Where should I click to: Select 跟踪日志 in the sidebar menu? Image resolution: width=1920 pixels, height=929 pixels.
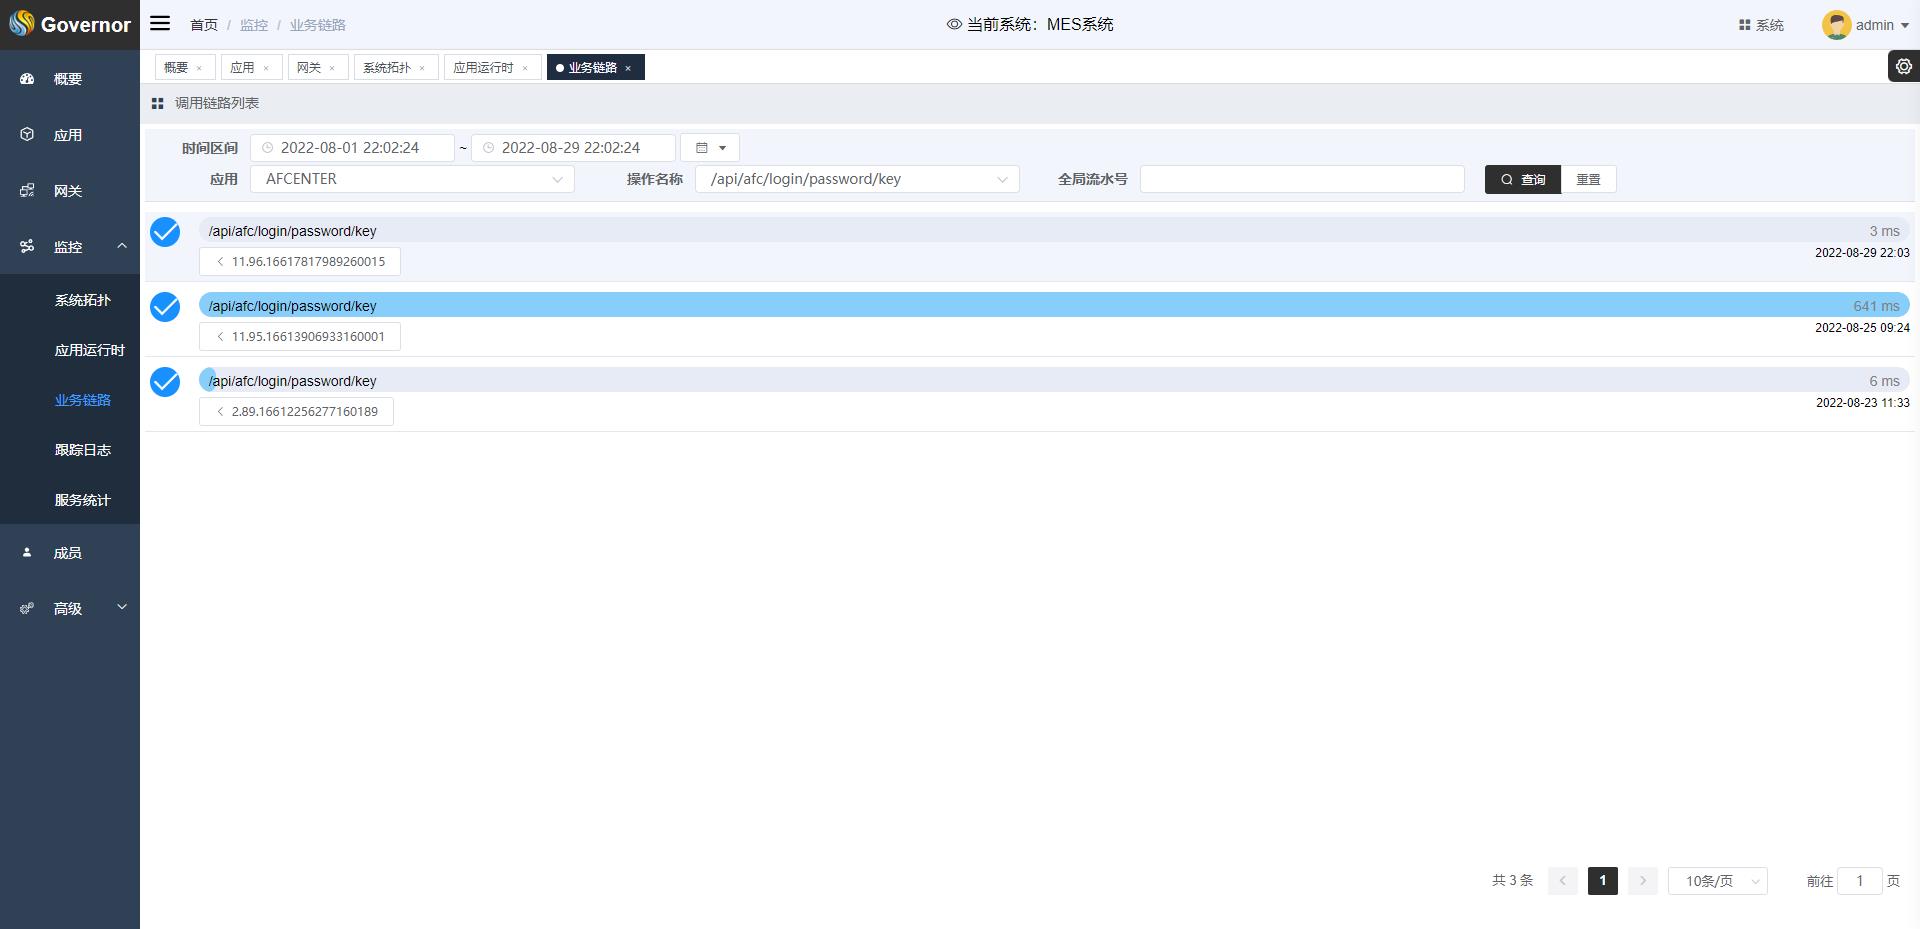[x=82, y=450]
